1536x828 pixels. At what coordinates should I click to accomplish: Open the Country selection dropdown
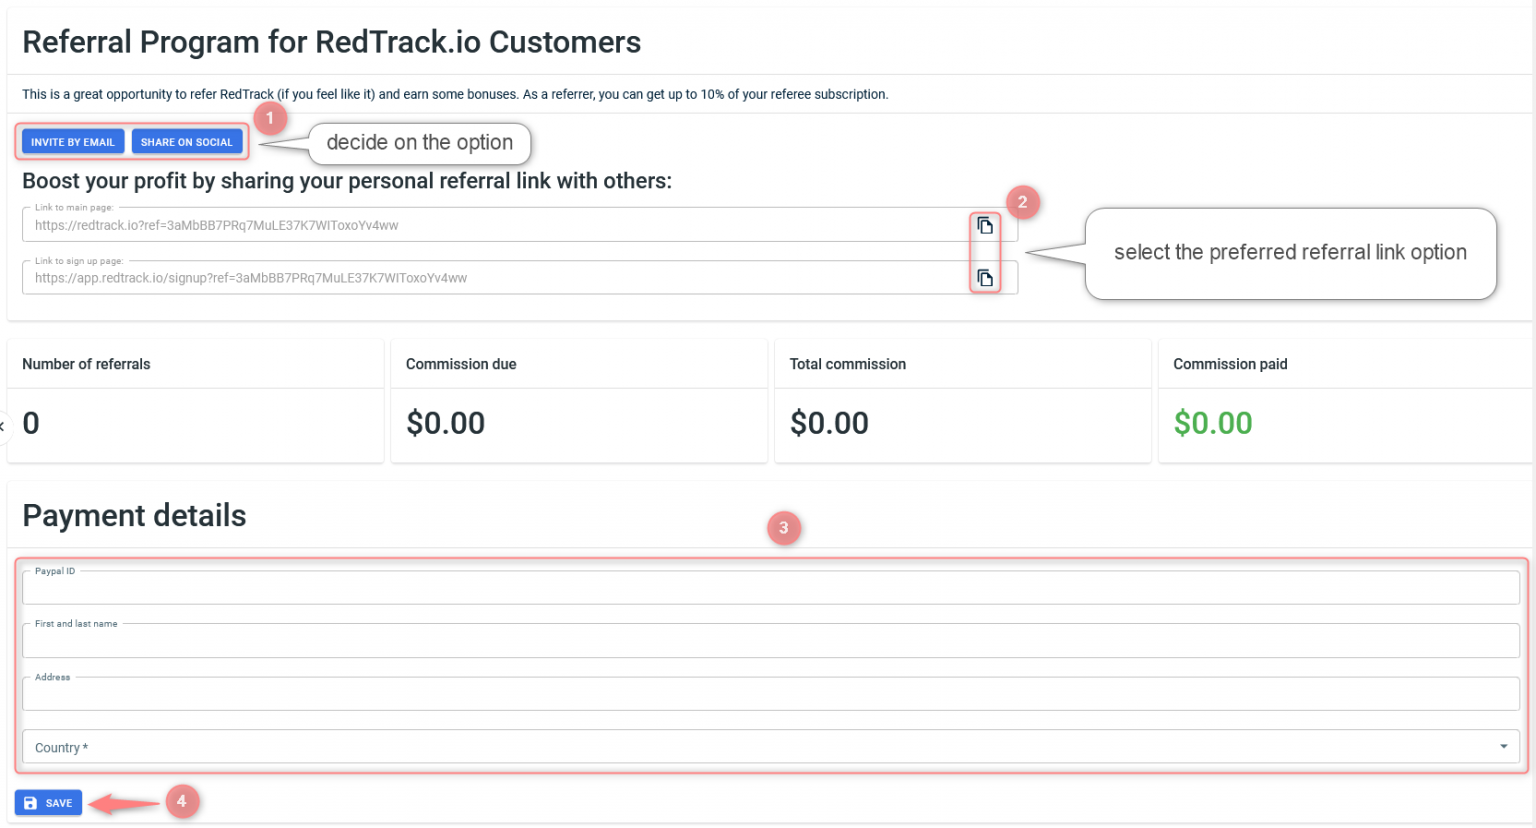coord(760,746)
